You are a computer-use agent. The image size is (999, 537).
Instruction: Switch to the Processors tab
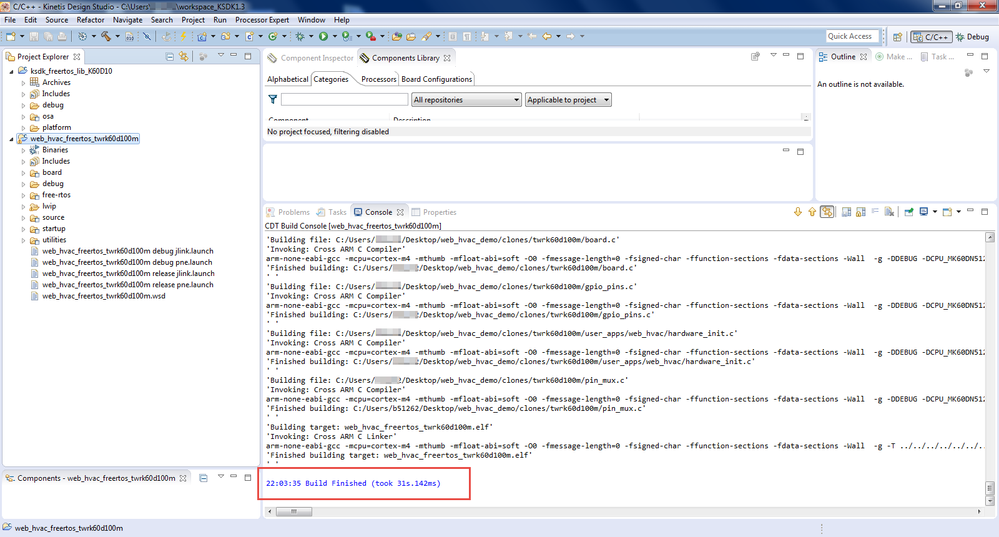pyautogui.click(x=378, y=80)
